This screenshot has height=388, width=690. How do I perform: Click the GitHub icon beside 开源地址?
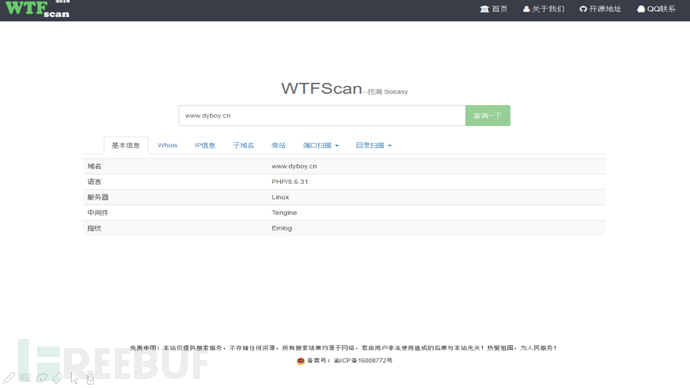coord(583,9)
